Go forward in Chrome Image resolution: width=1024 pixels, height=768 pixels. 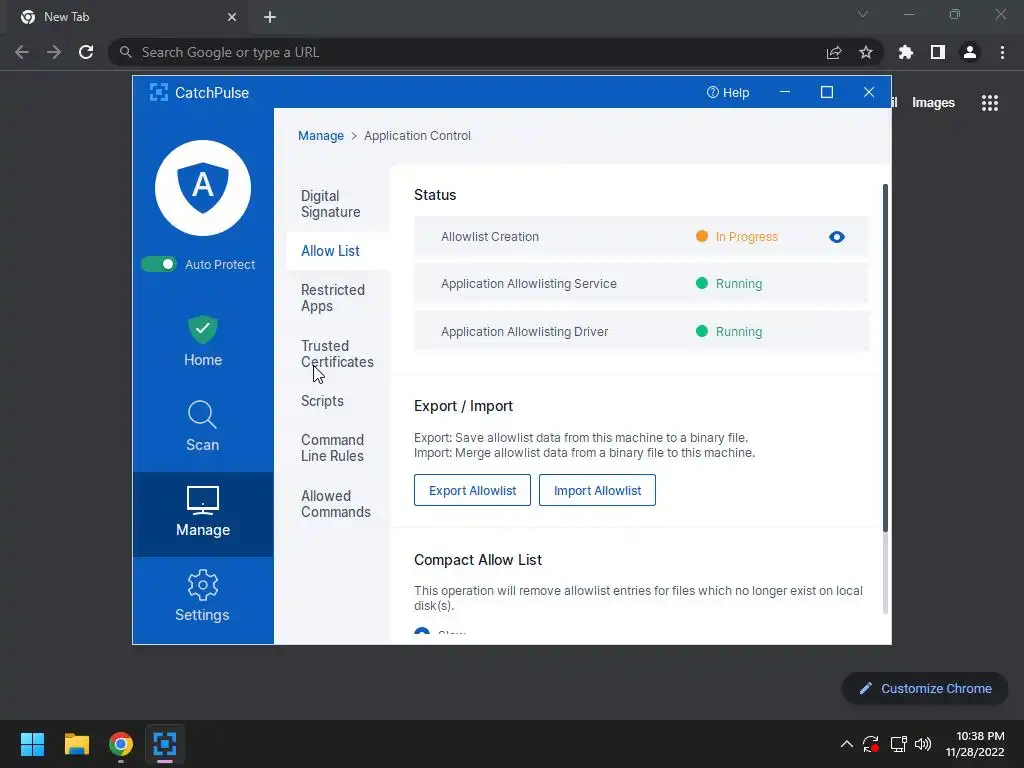click(x=54, y=52)
